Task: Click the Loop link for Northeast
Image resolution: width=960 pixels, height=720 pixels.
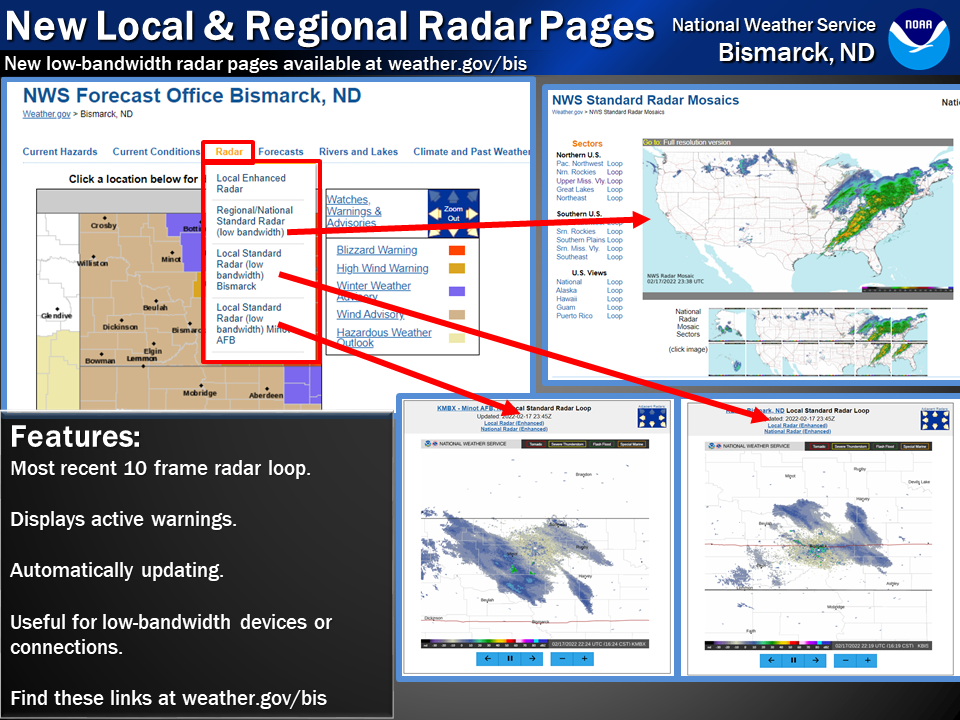Action: (615, 198)
